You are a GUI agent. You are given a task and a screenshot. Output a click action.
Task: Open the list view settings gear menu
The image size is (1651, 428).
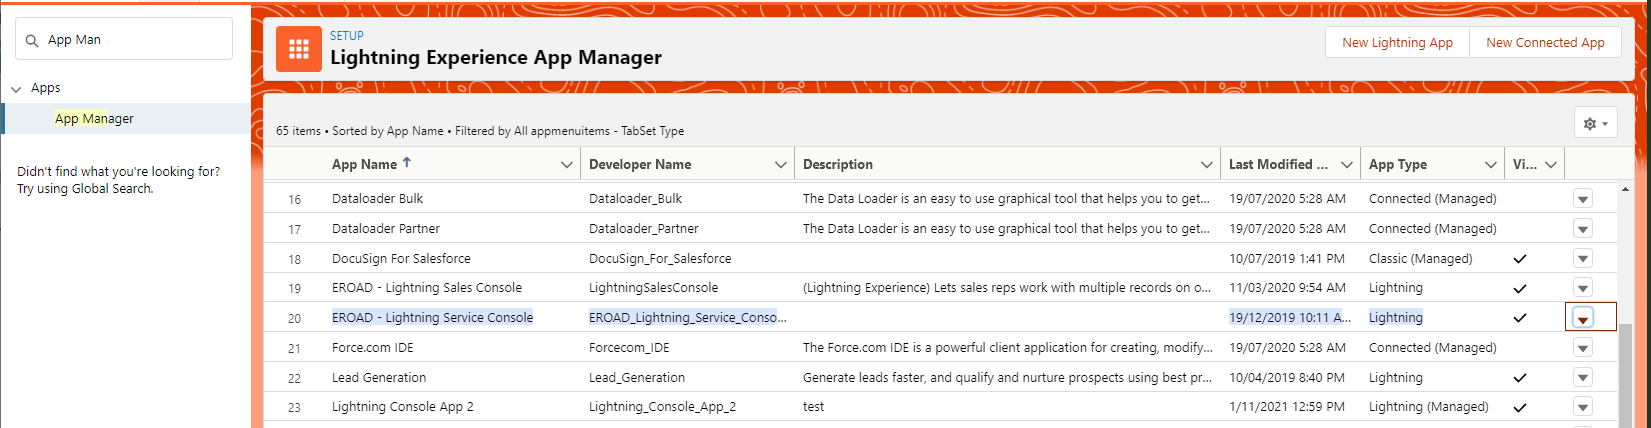click(1595, 123)
